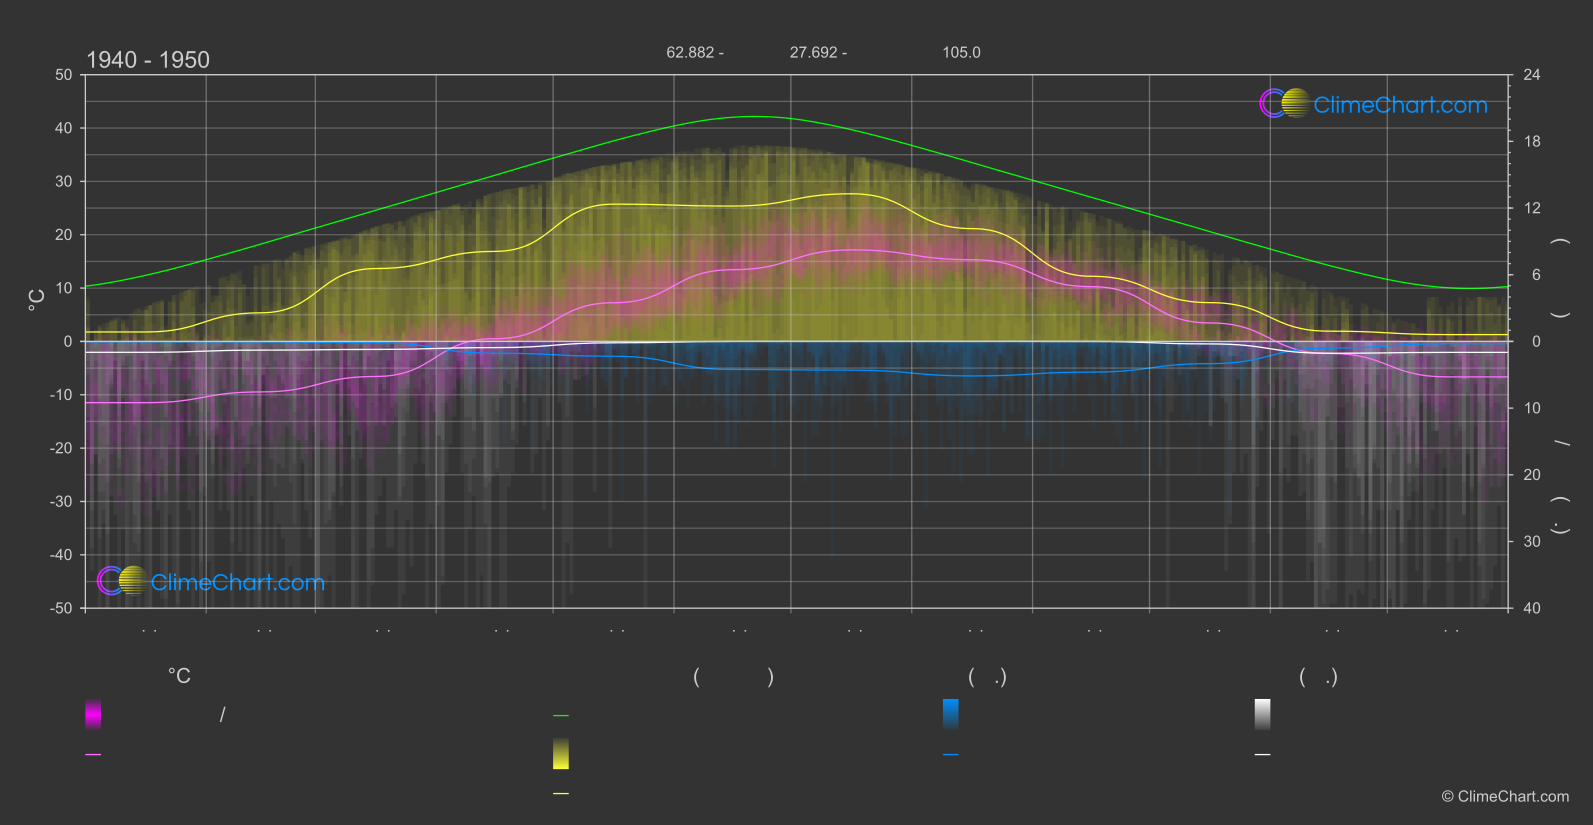Screen dimensions: 1593x825
Task: Click the green curve's peak on the chart
Action: [x=753, y=117]
